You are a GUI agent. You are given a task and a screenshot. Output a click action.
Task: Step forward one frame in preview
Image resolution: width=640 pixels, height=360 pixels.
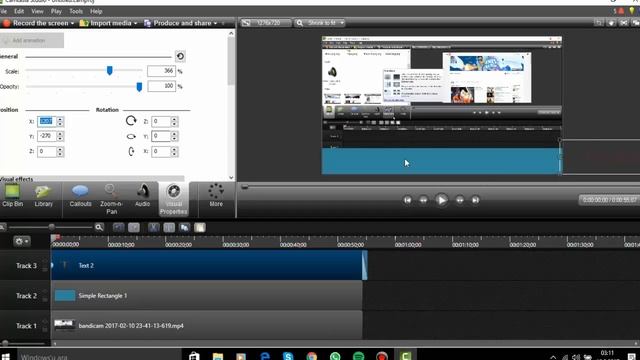pos(460,200)
